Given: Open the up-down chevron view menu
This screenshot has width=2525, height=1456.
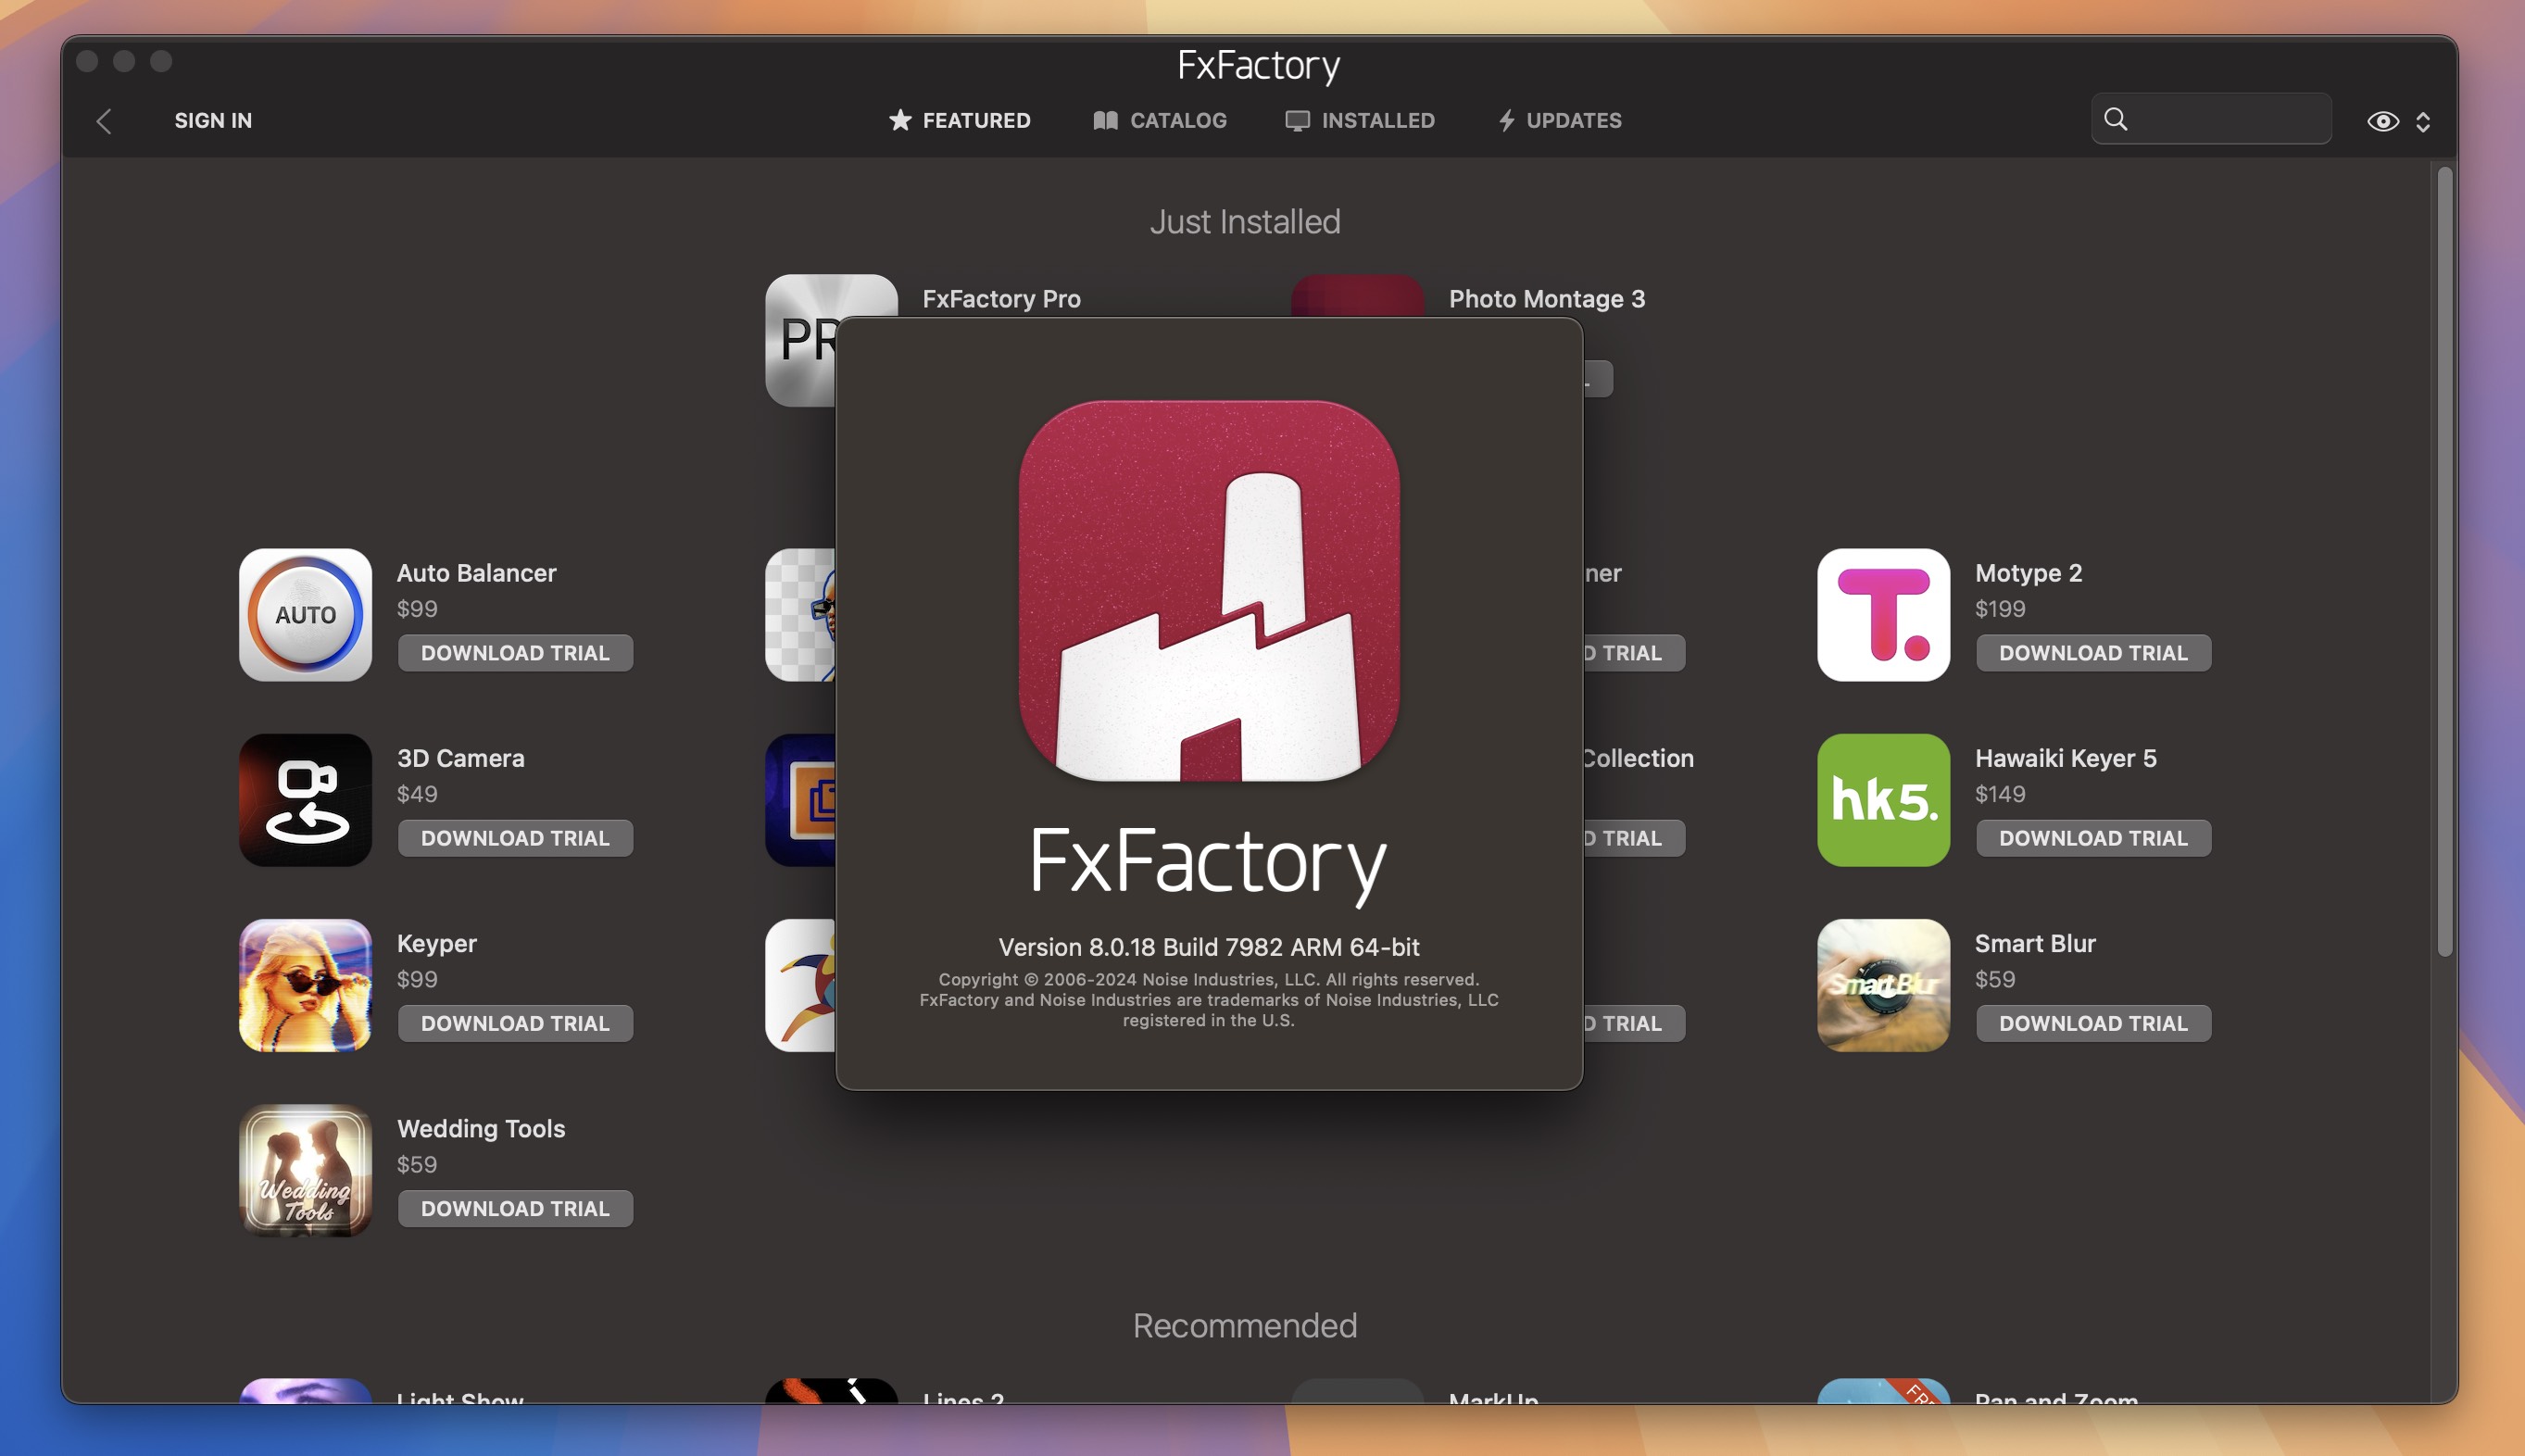Looking at the screenshot, I should coord(2423,121).
